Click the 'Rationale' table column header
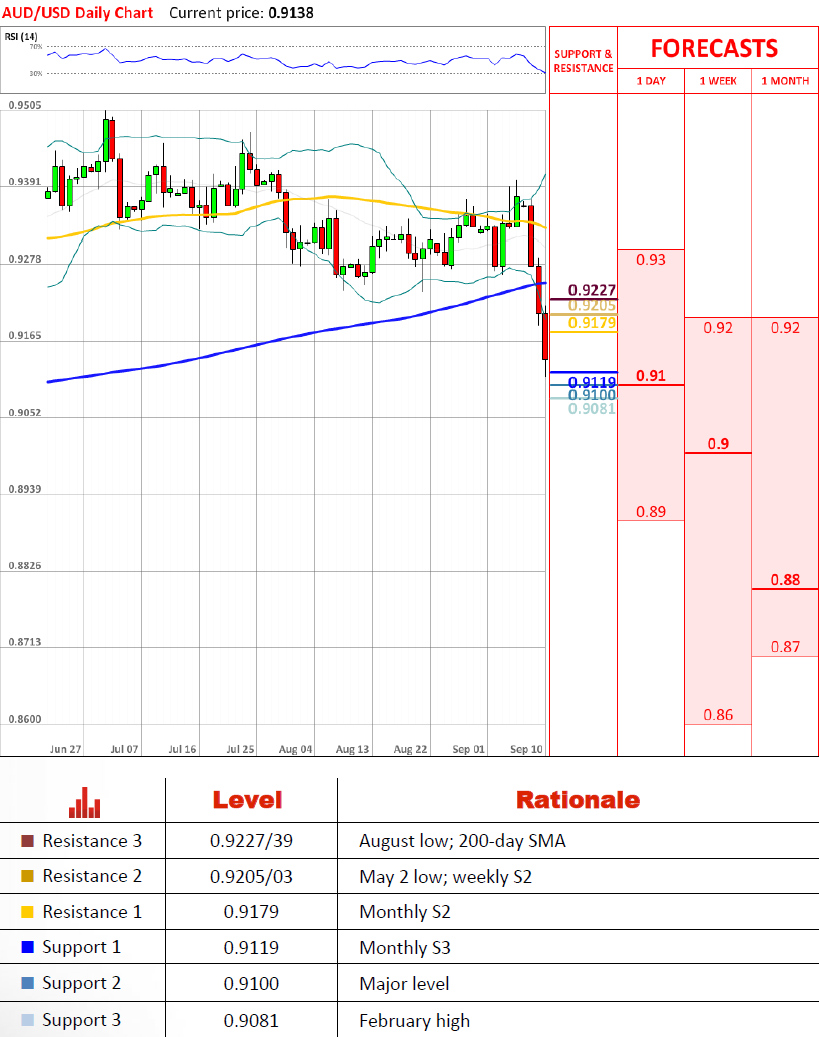Viewport: 819px width, 1037px height. point(578,800)
